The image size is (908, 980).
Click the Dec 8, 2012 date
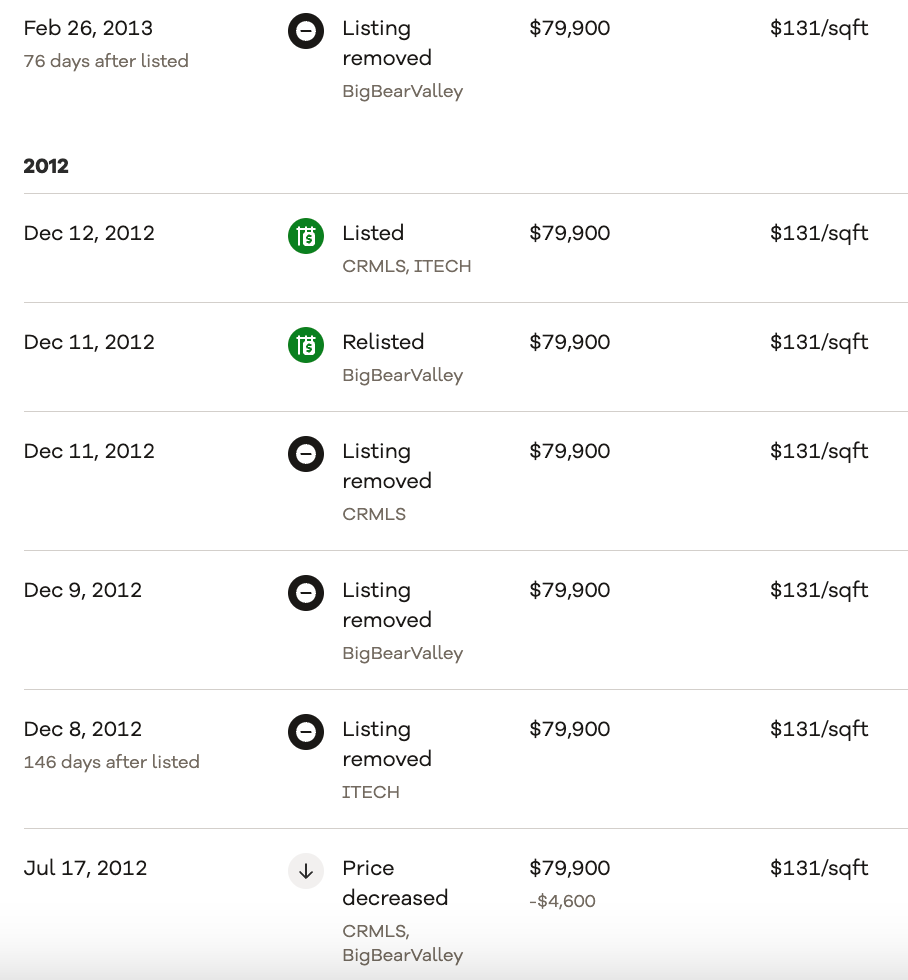[83, 729]
